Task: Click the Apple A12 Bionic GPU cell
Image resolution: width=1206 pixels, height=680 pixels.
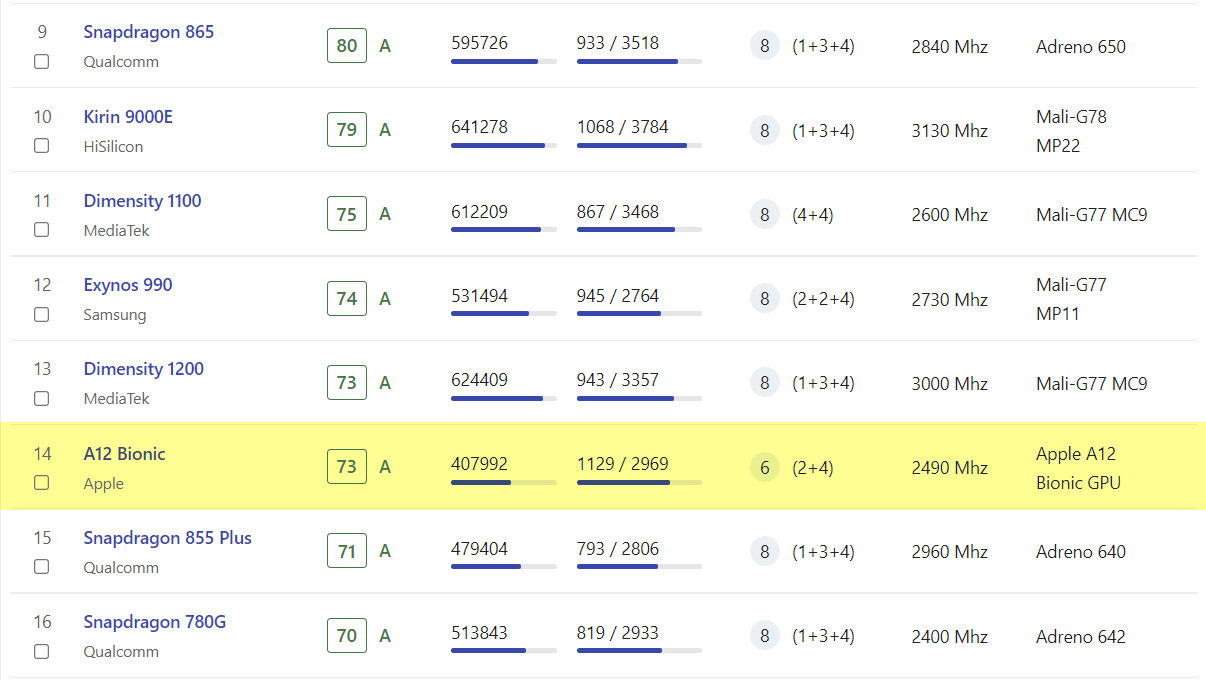Action: 1079,468
